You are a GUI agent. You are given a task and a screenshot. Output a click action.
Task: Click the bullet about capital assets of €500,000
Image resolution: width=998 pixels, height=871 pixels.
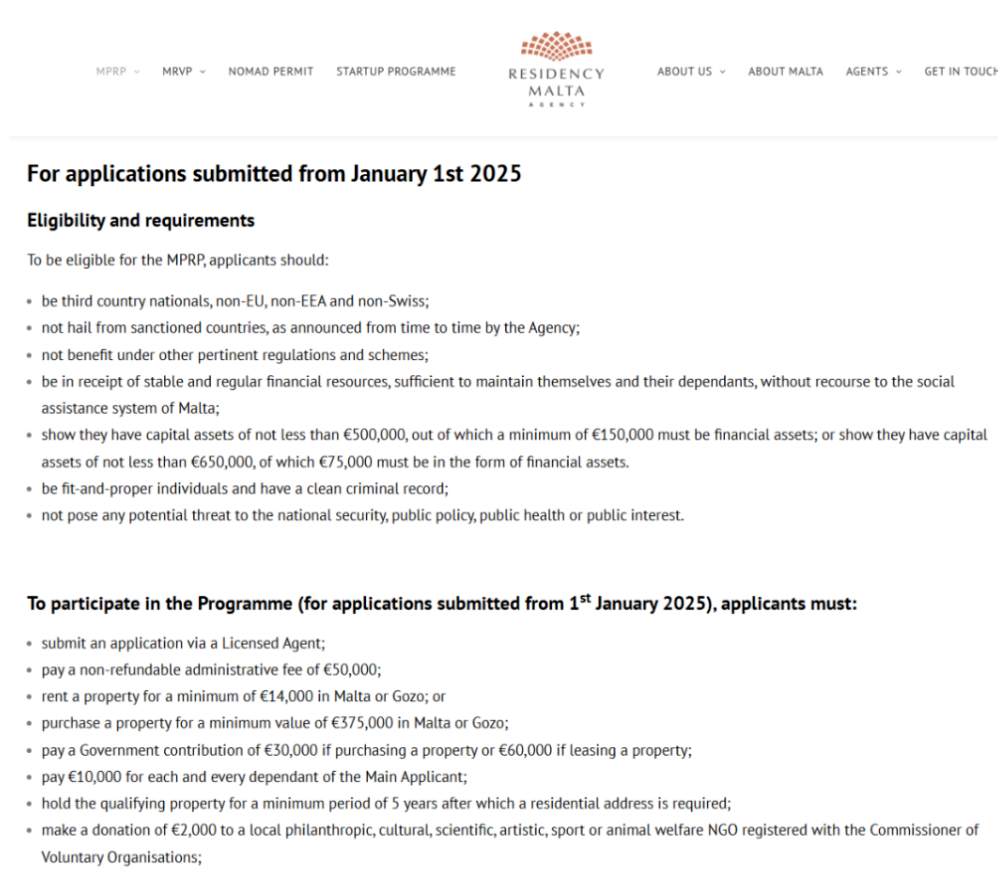click(514, 448)
